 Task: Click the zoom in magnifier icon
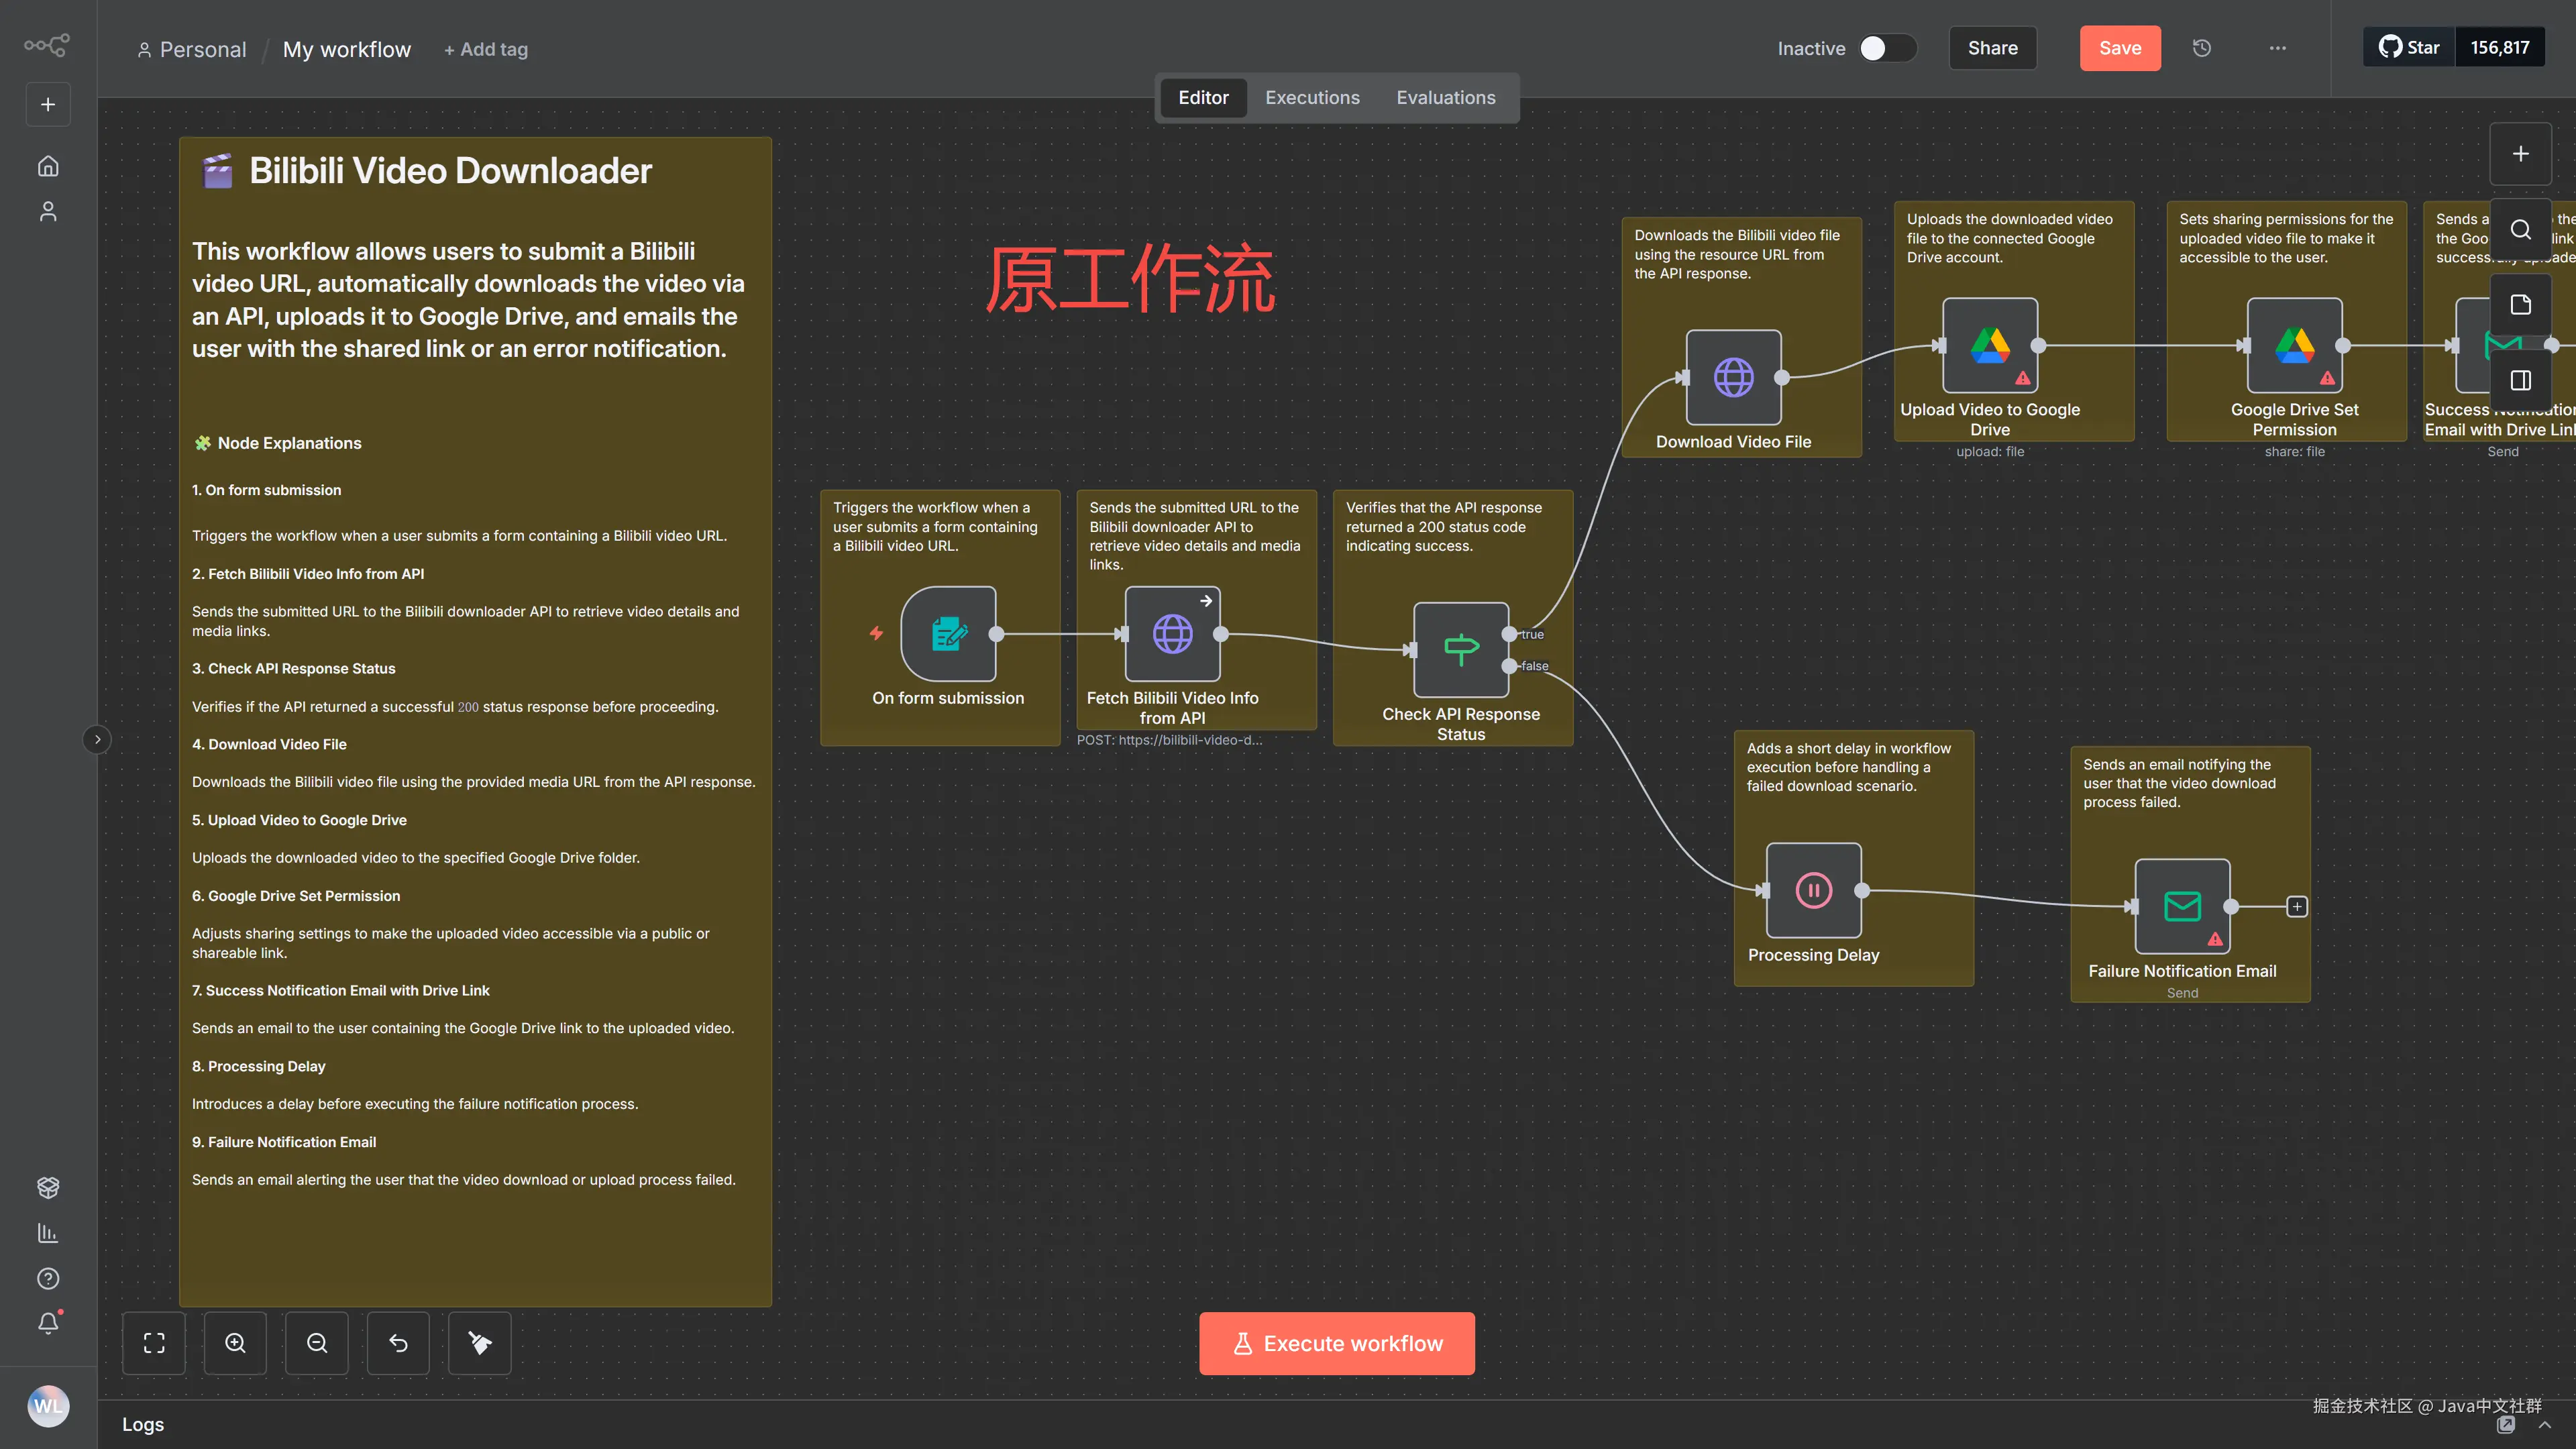coord(235,1343)
